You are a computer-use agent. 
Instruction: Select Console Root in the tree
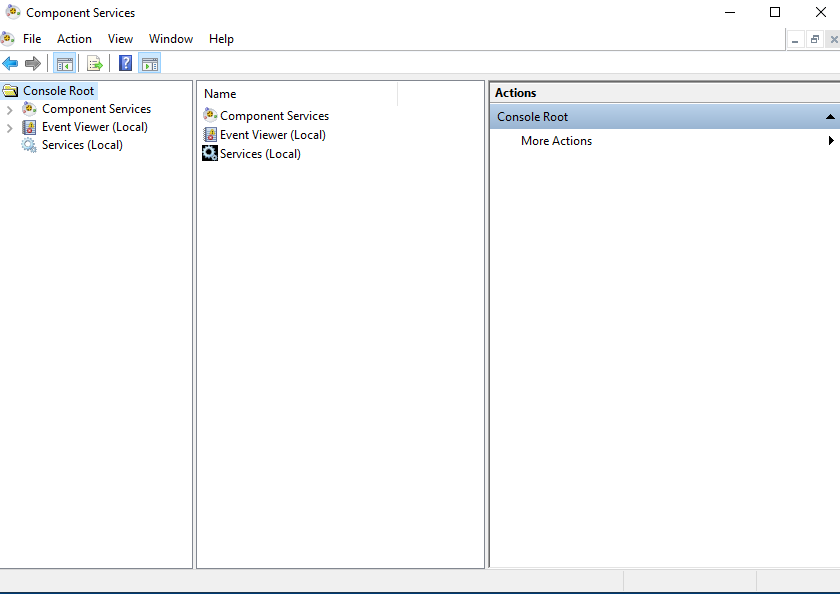coord(58,91)
